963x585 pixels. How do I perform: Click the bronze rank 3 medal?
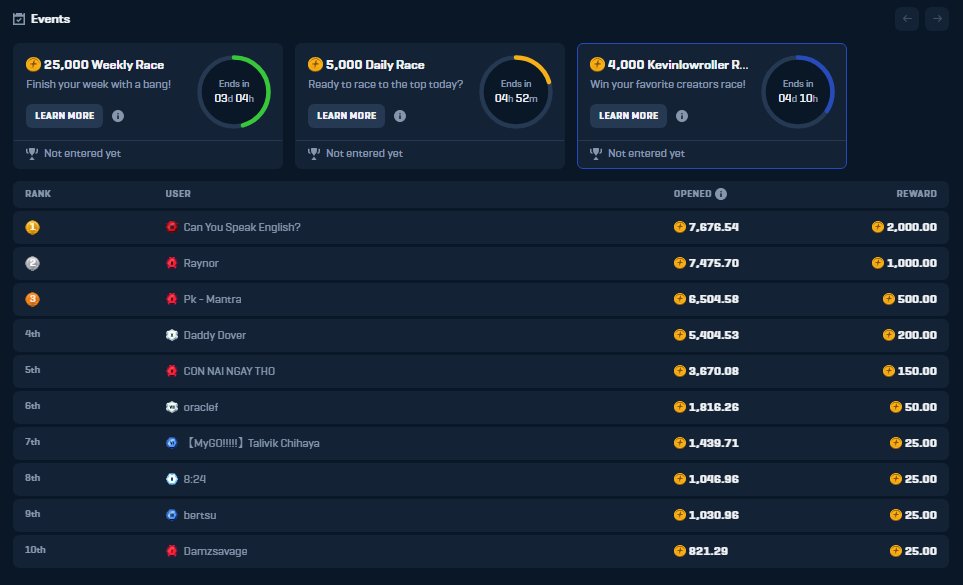(x=33, y=299)
